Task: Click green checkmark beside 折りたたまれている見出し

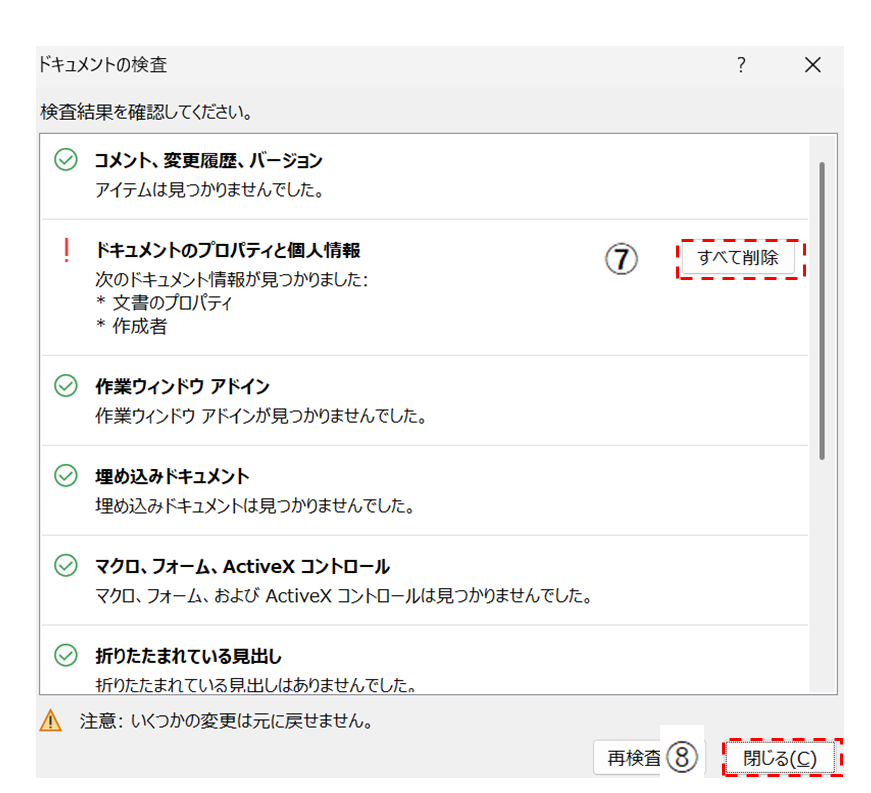Action: [x=66, y=656]
